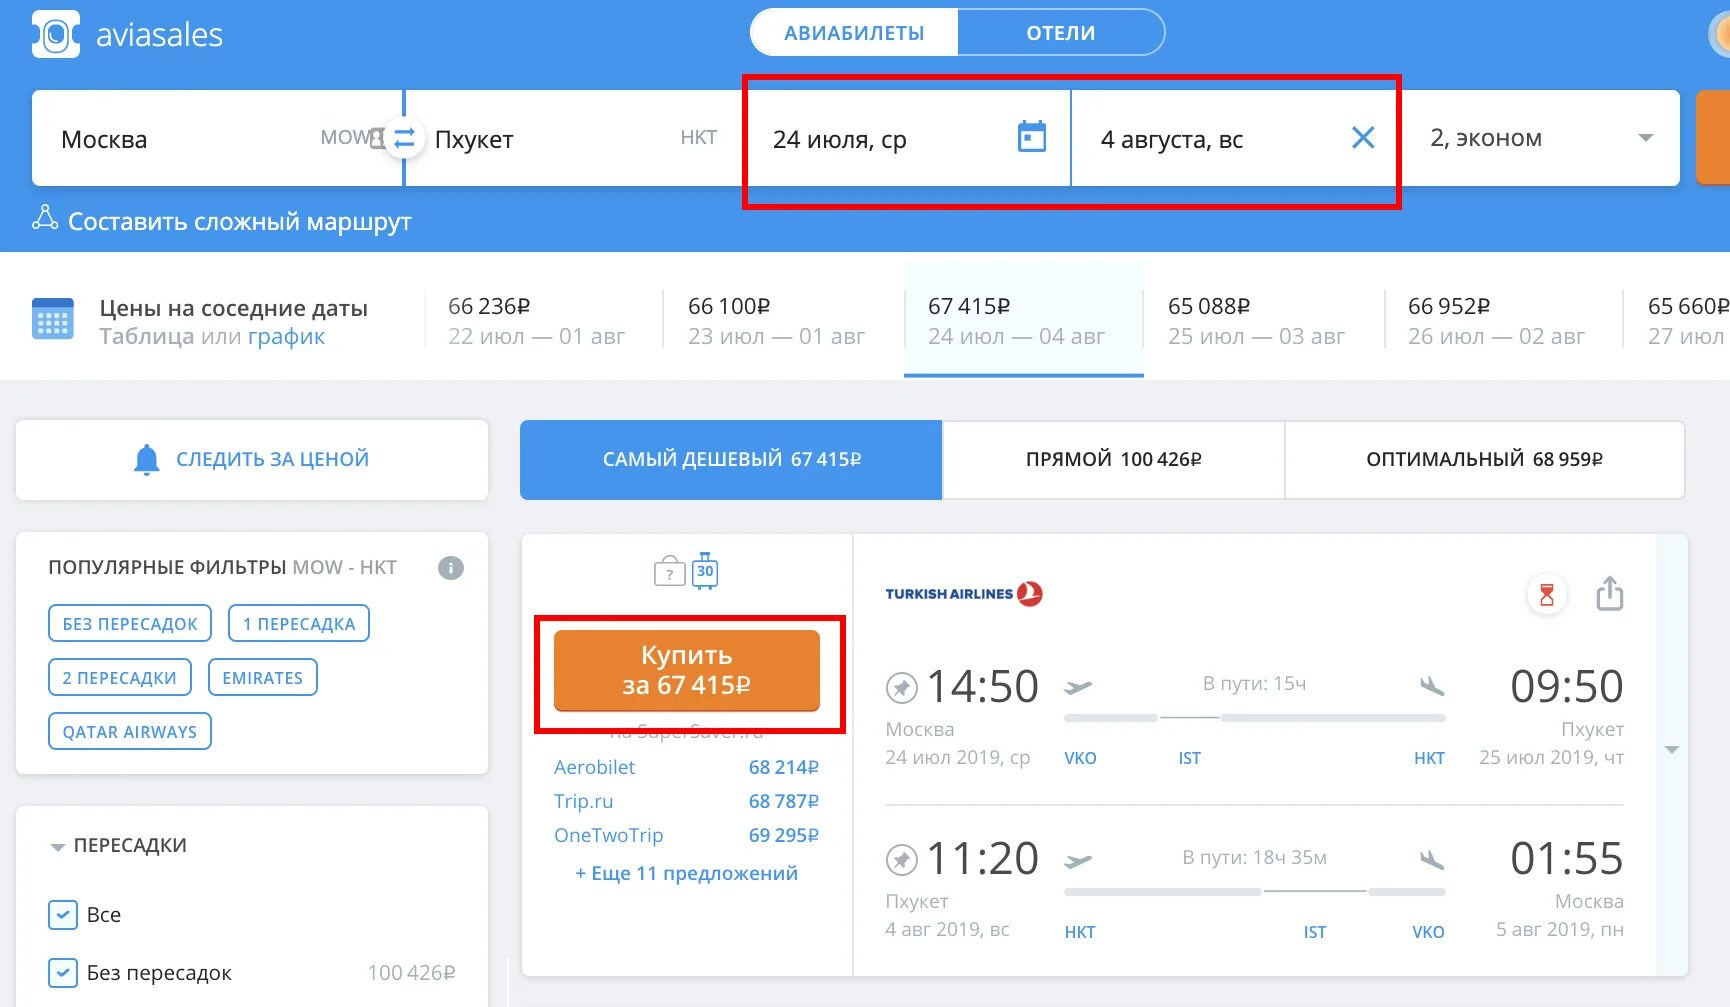This screenshot has height=1007, width=1730.
Task: Collapse the ПЕРЕСАДКИ filter section
Action: point(58,847)
